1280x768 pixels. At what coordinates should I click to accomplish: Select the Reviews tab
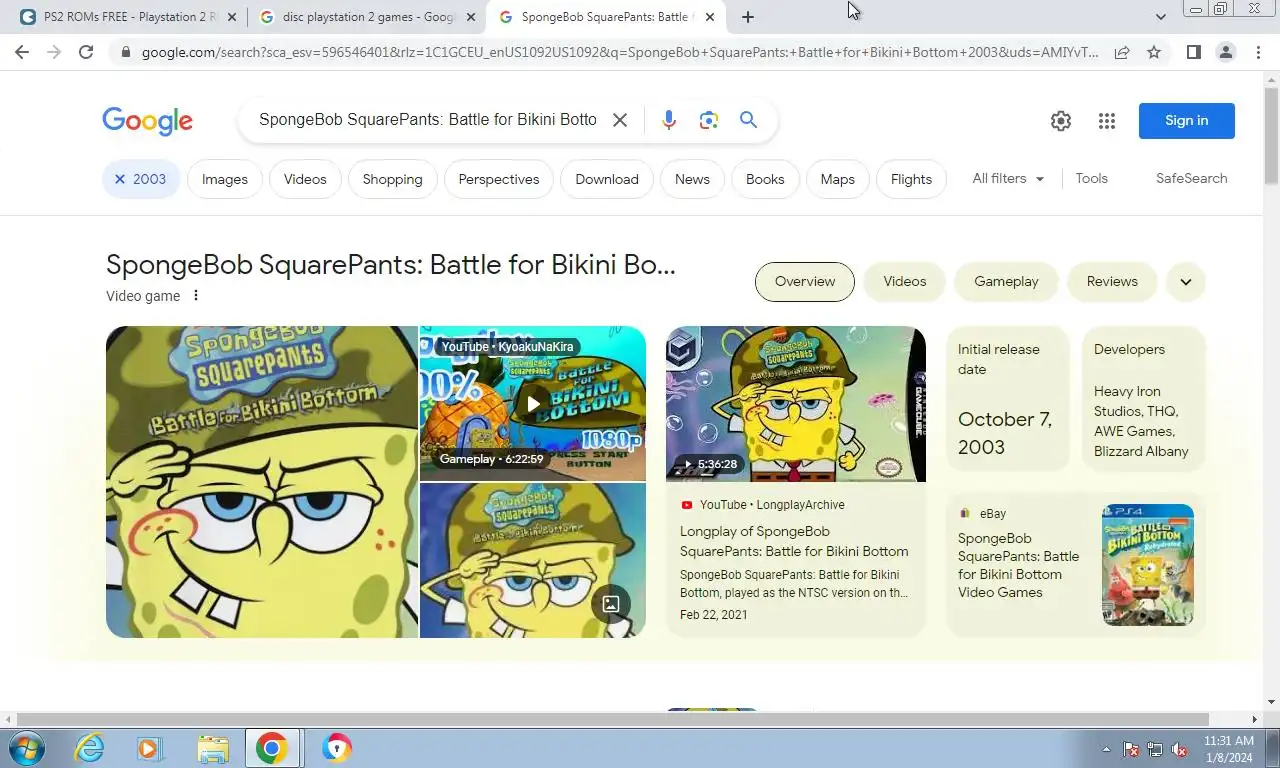1112,281
